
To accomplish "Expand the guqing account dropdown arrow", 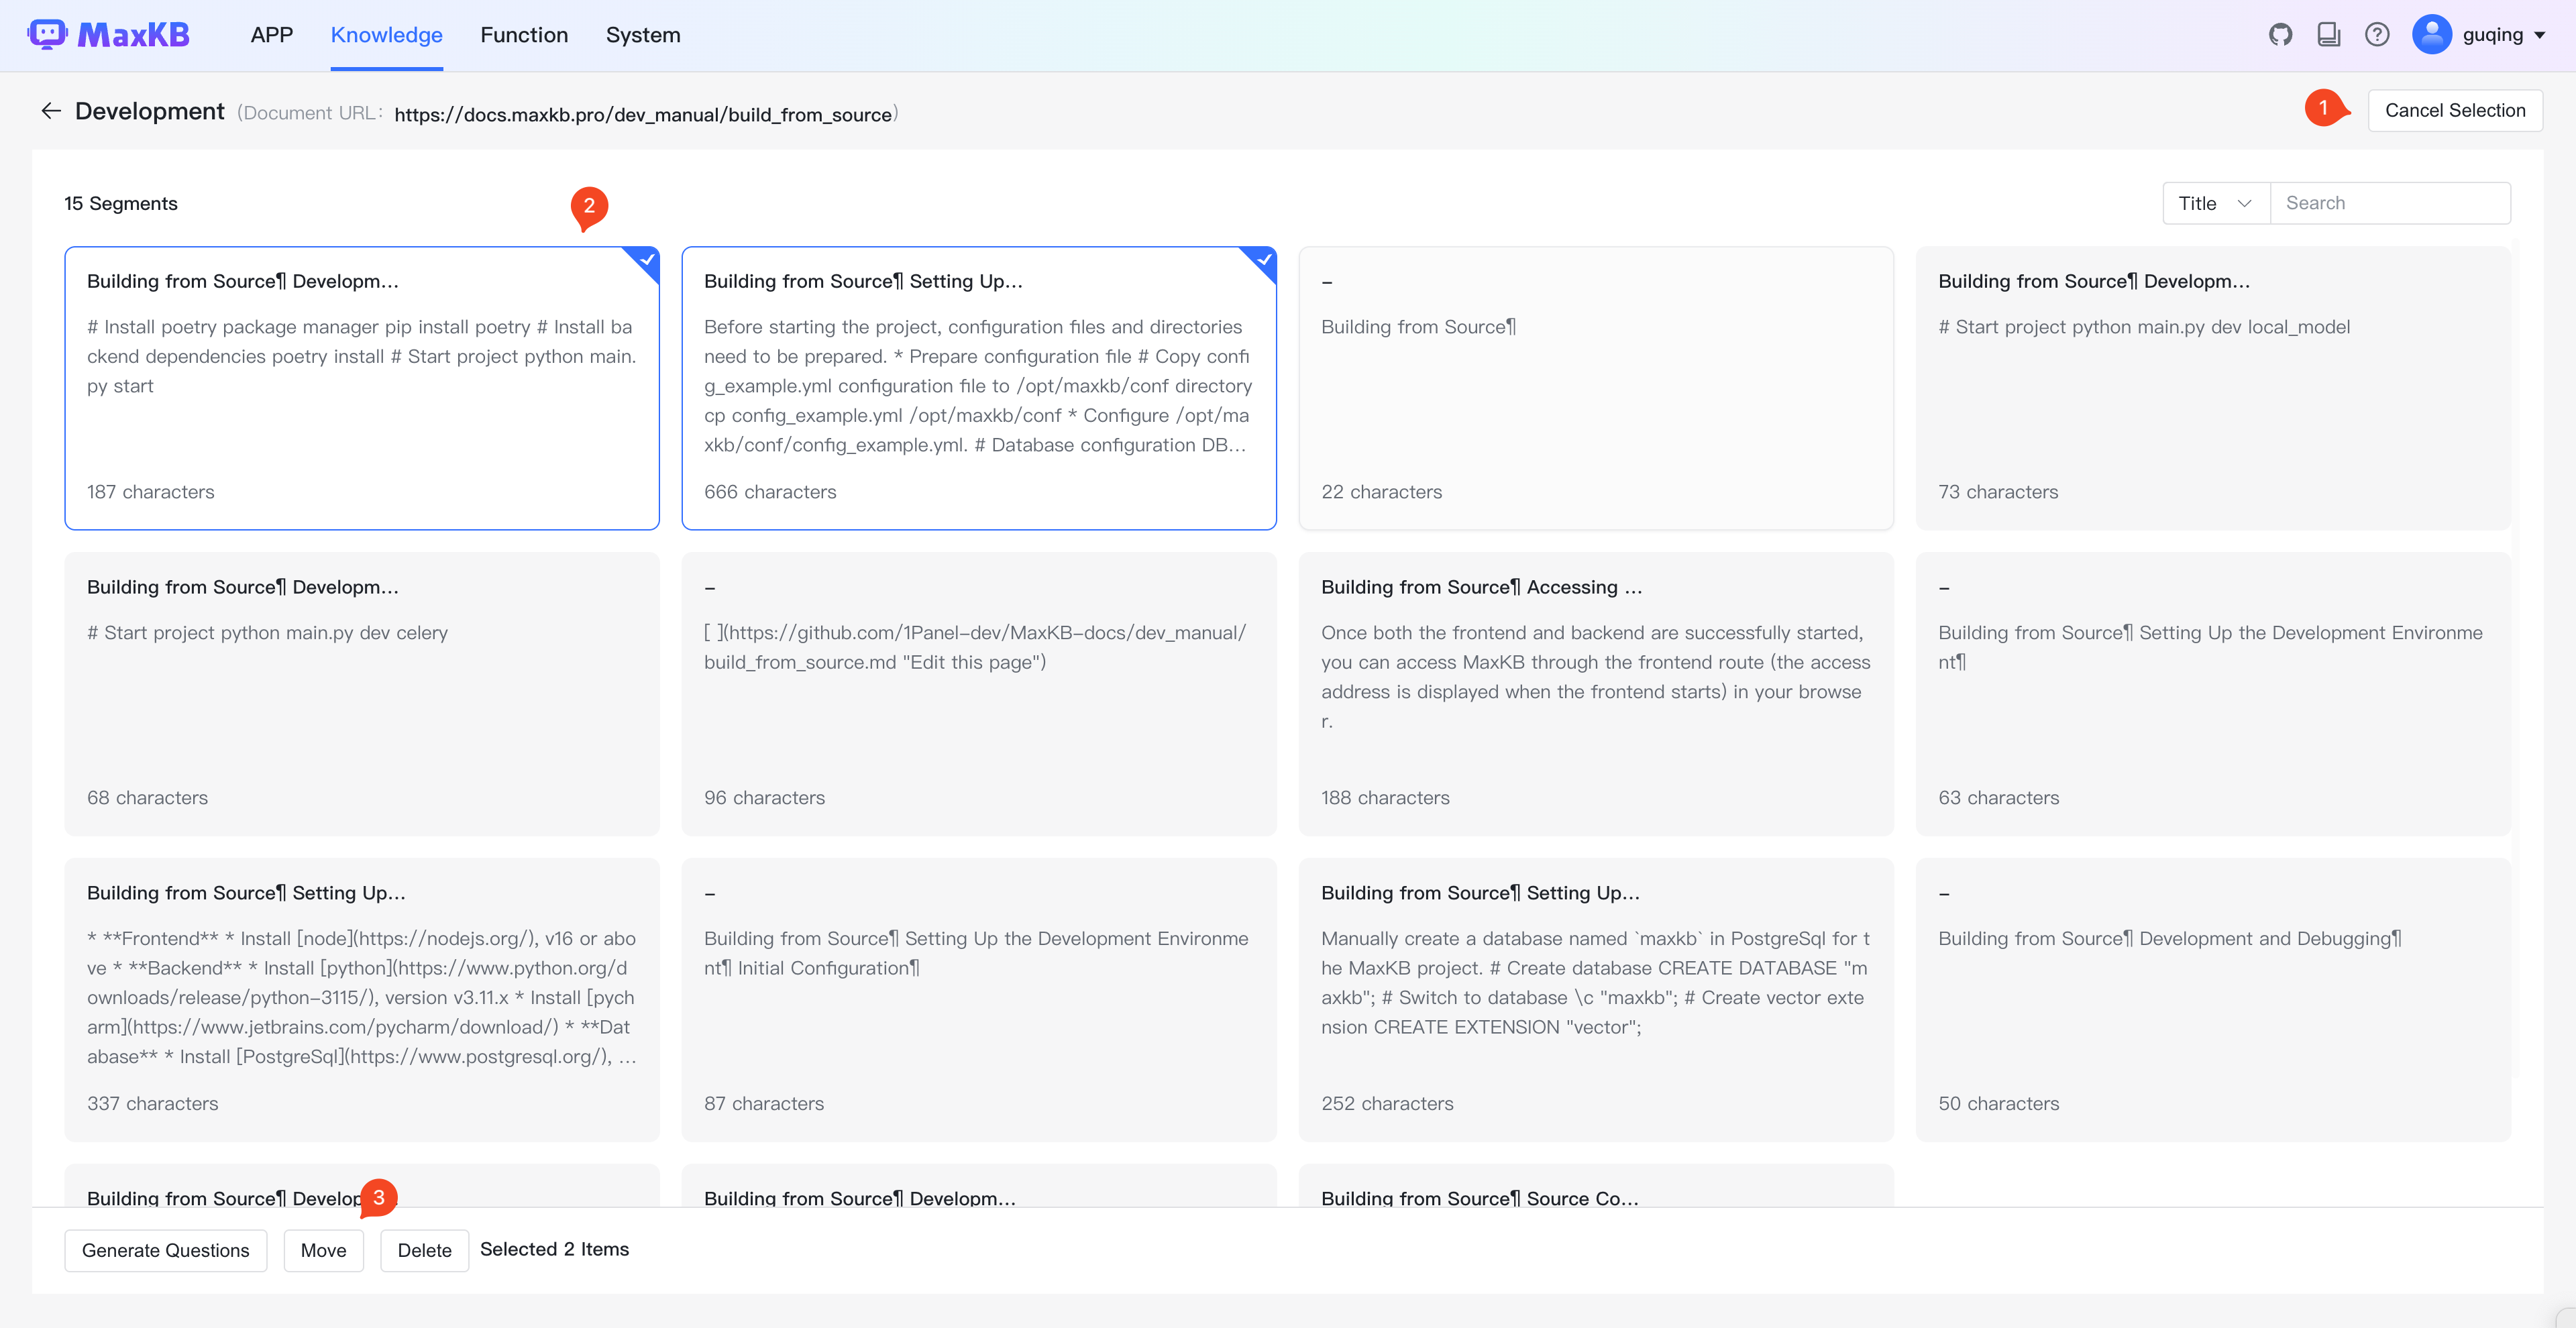I will 2540,35.
